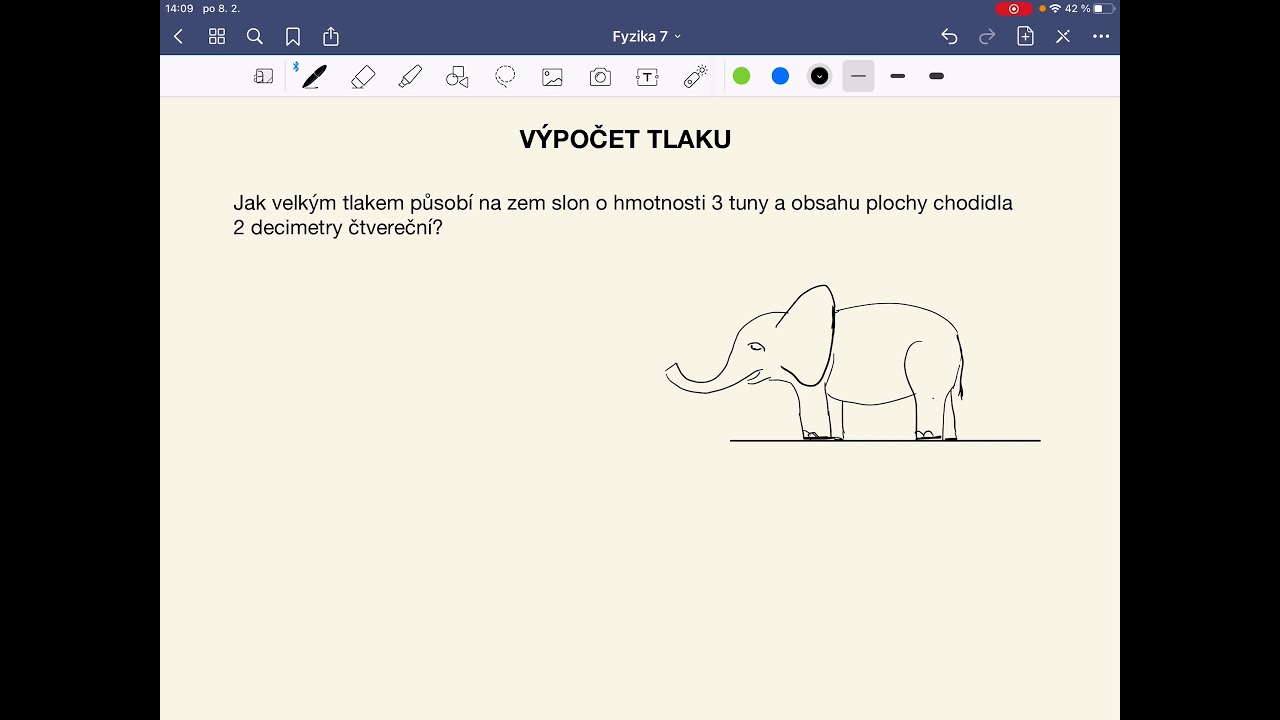The width and height of the screenshot is (1280, 720).
Task: Close editing with the pen-cross icon
Action: [x=1063, y=37]
